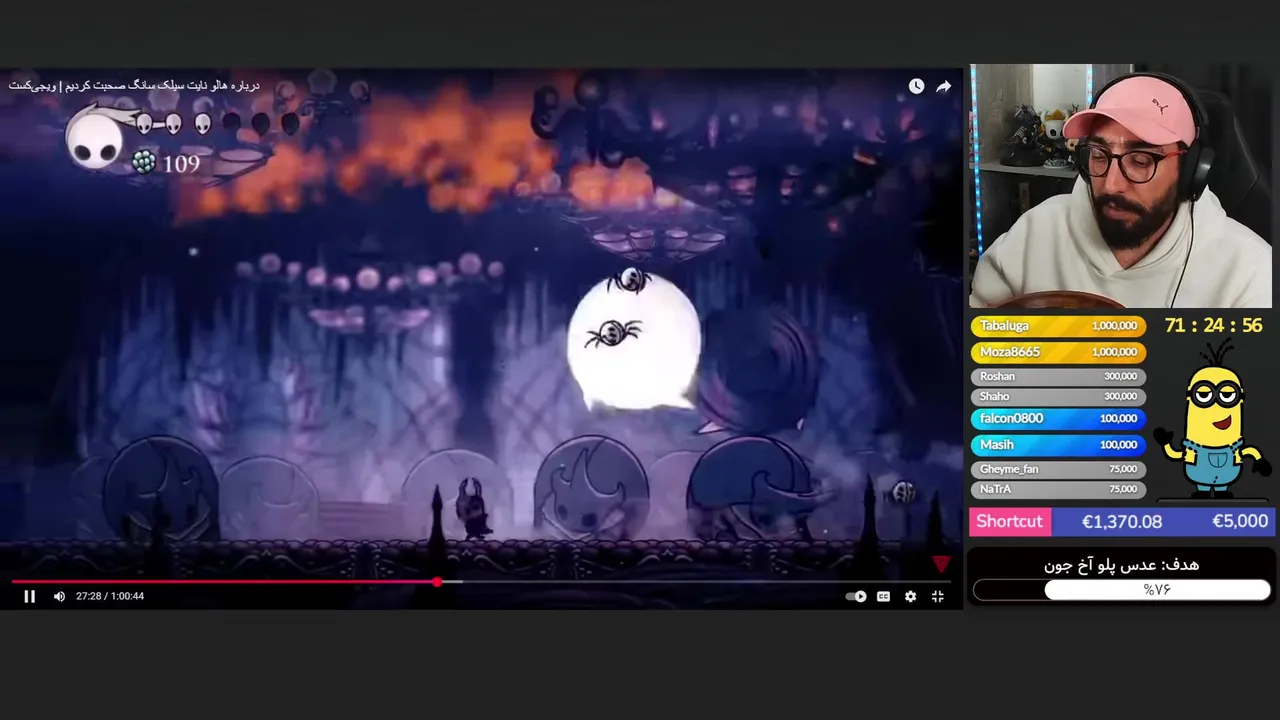Screen dimensions: 1280x720
Task: Click the white soul vessel icon in game
Action: (95, 139)
